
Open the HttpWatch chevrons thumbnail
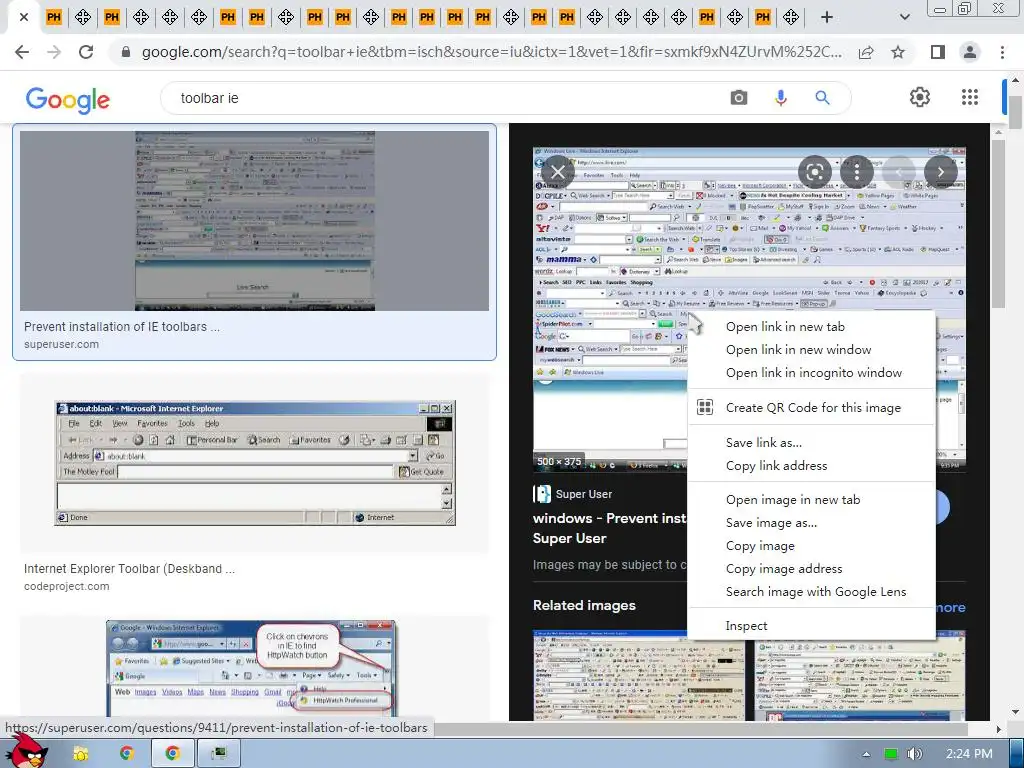(x=251, y=668)
